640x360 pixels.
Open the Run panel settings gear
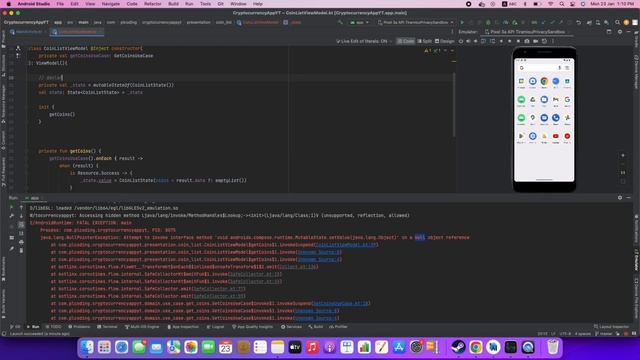point(620,198)
